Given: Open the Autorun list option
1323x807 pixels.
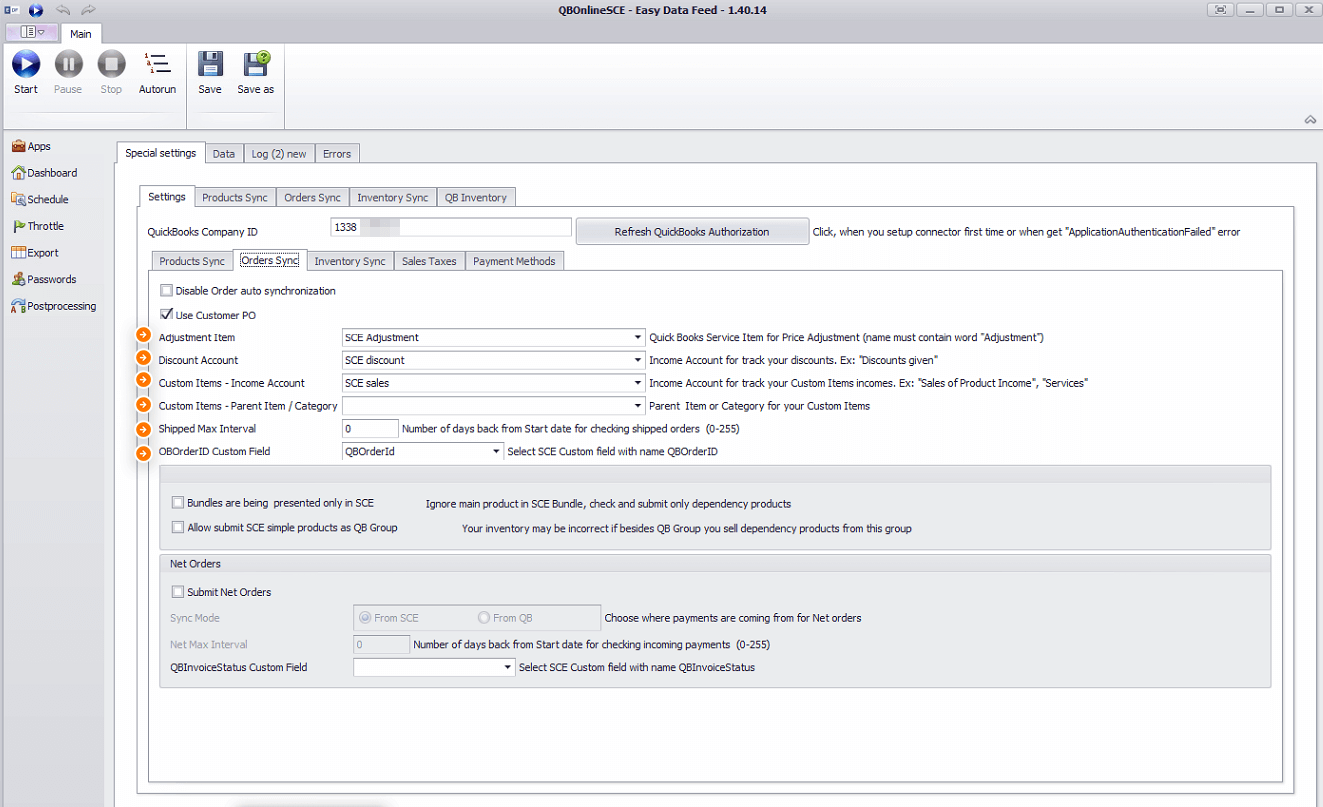Looking at the screenshot, I should [157, 73].
